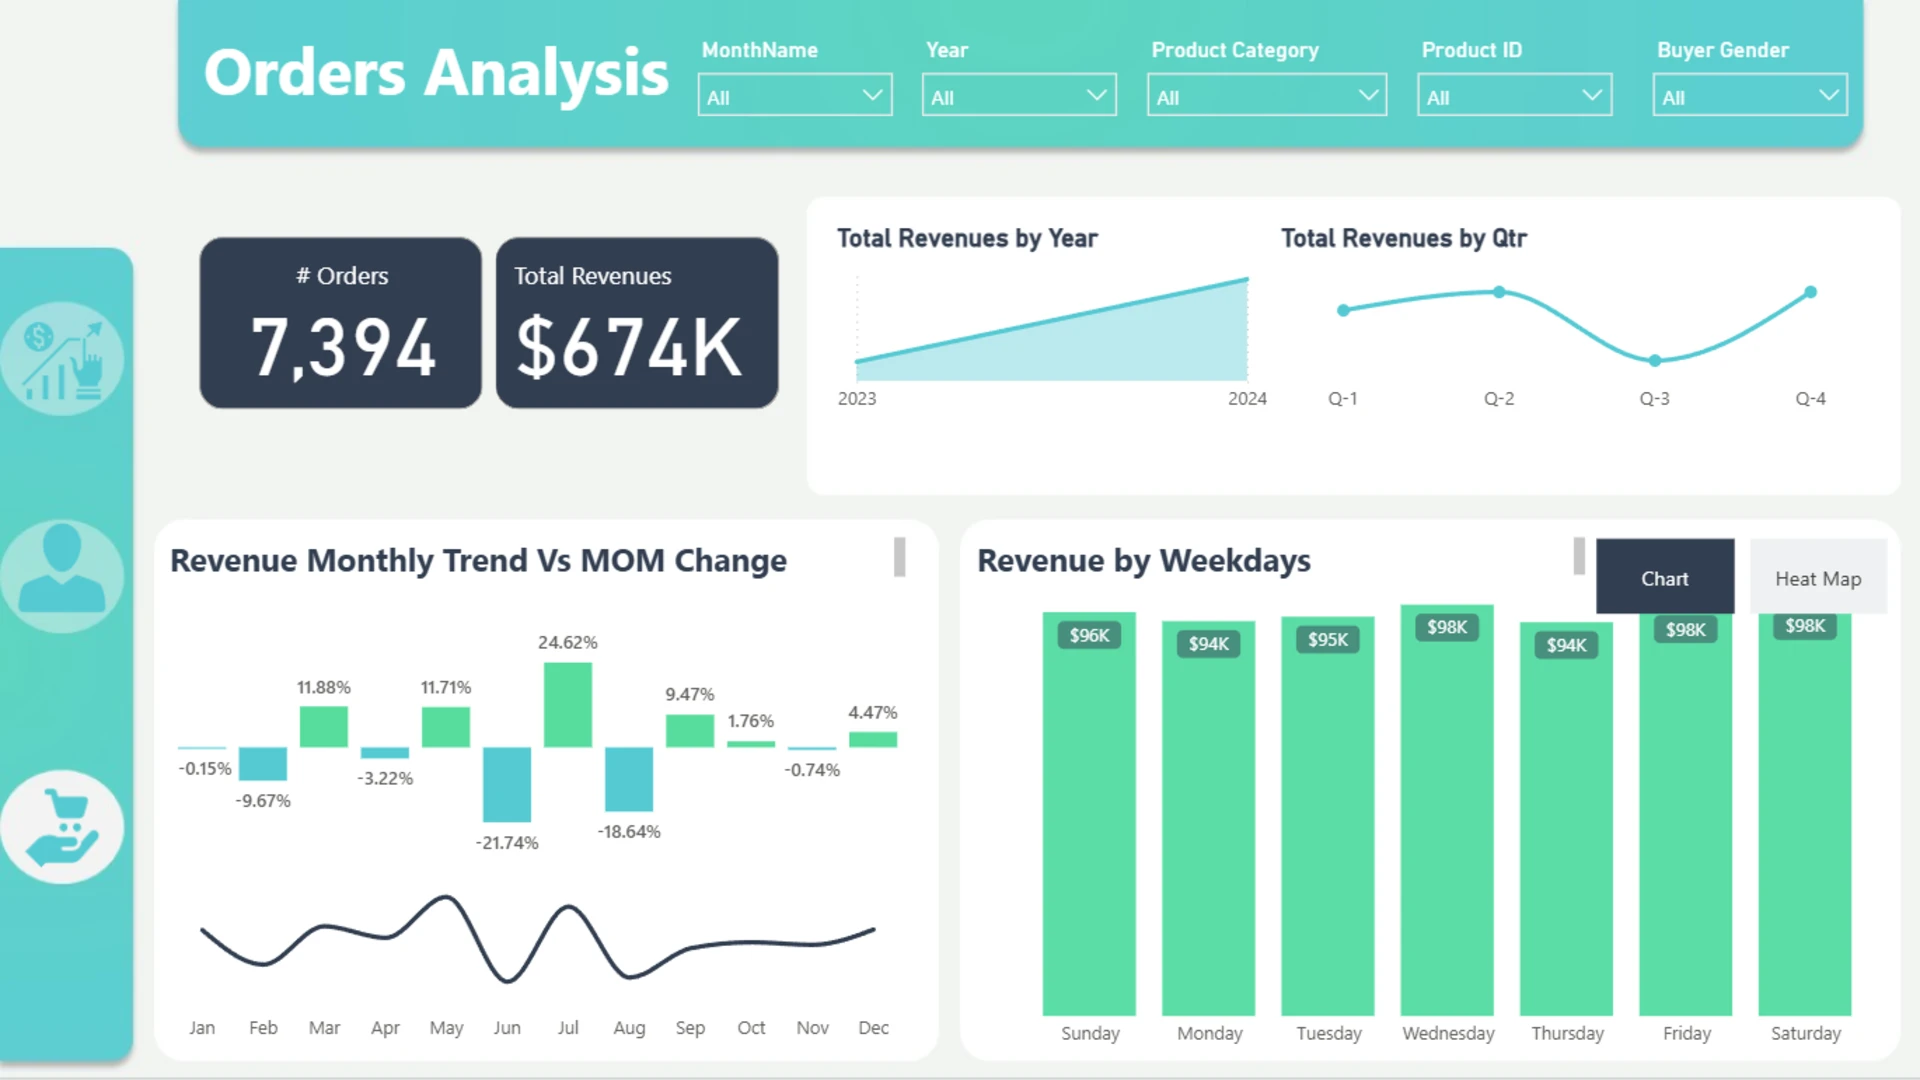This screenshot has height=1080, width=1920.
Task: Open the sales growth chart sidebar icon
Action: pyautogui.click(x=62, y=358)
